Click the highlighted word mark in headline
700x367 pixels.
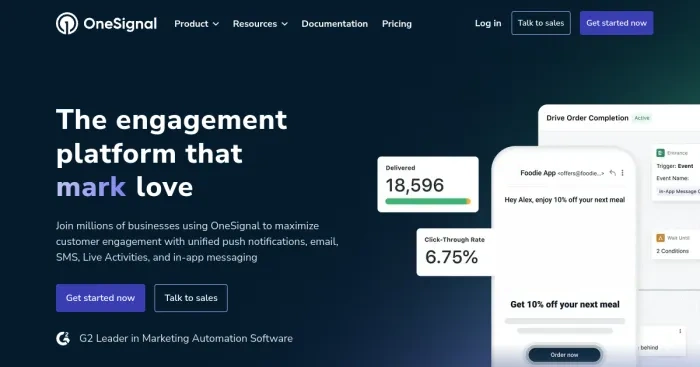pos(91,187)
